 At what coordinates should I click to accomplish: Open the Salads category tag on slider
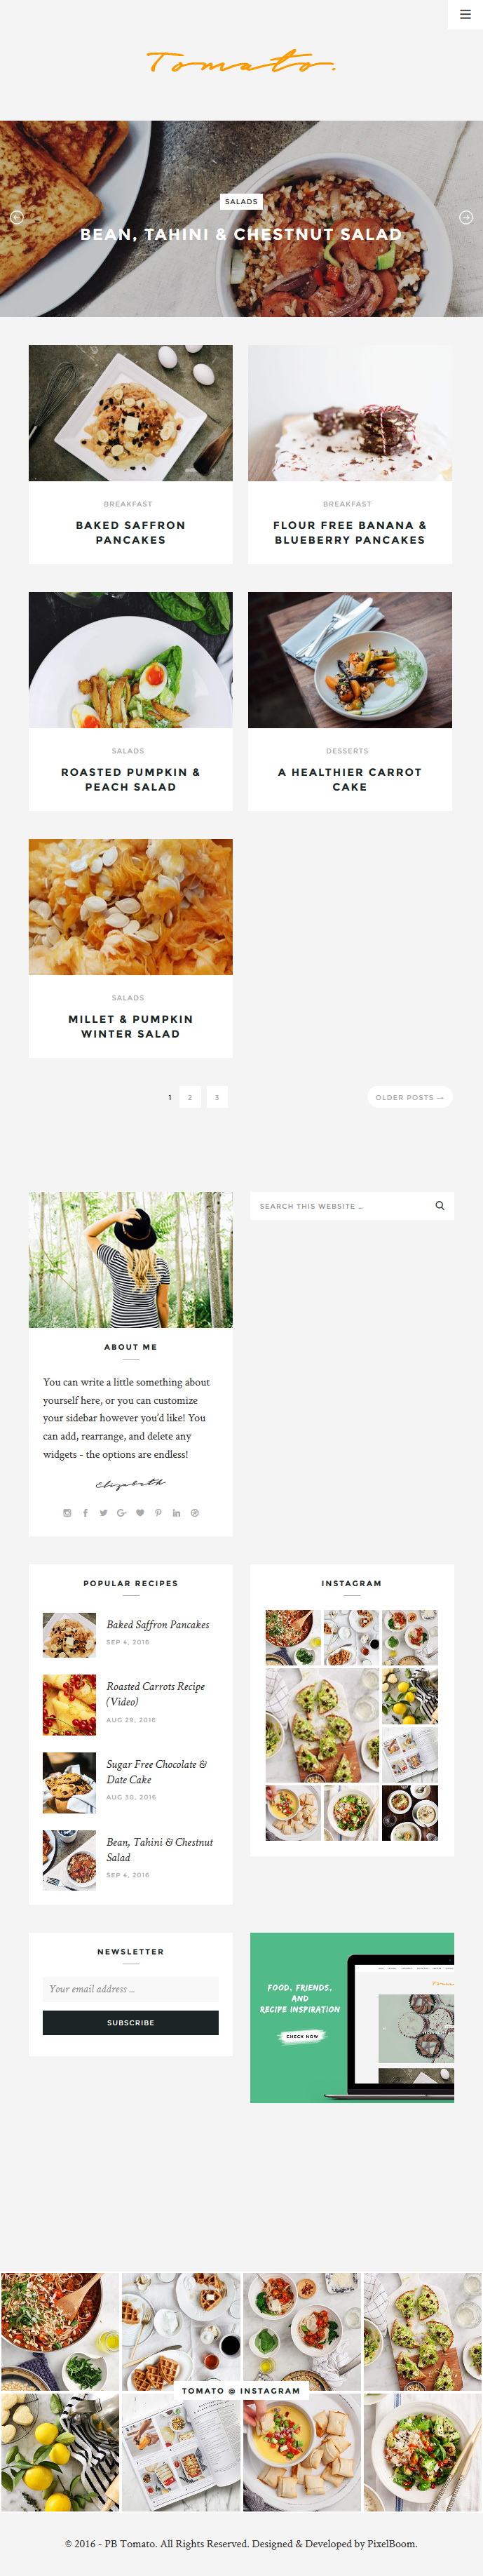(241, 201)
